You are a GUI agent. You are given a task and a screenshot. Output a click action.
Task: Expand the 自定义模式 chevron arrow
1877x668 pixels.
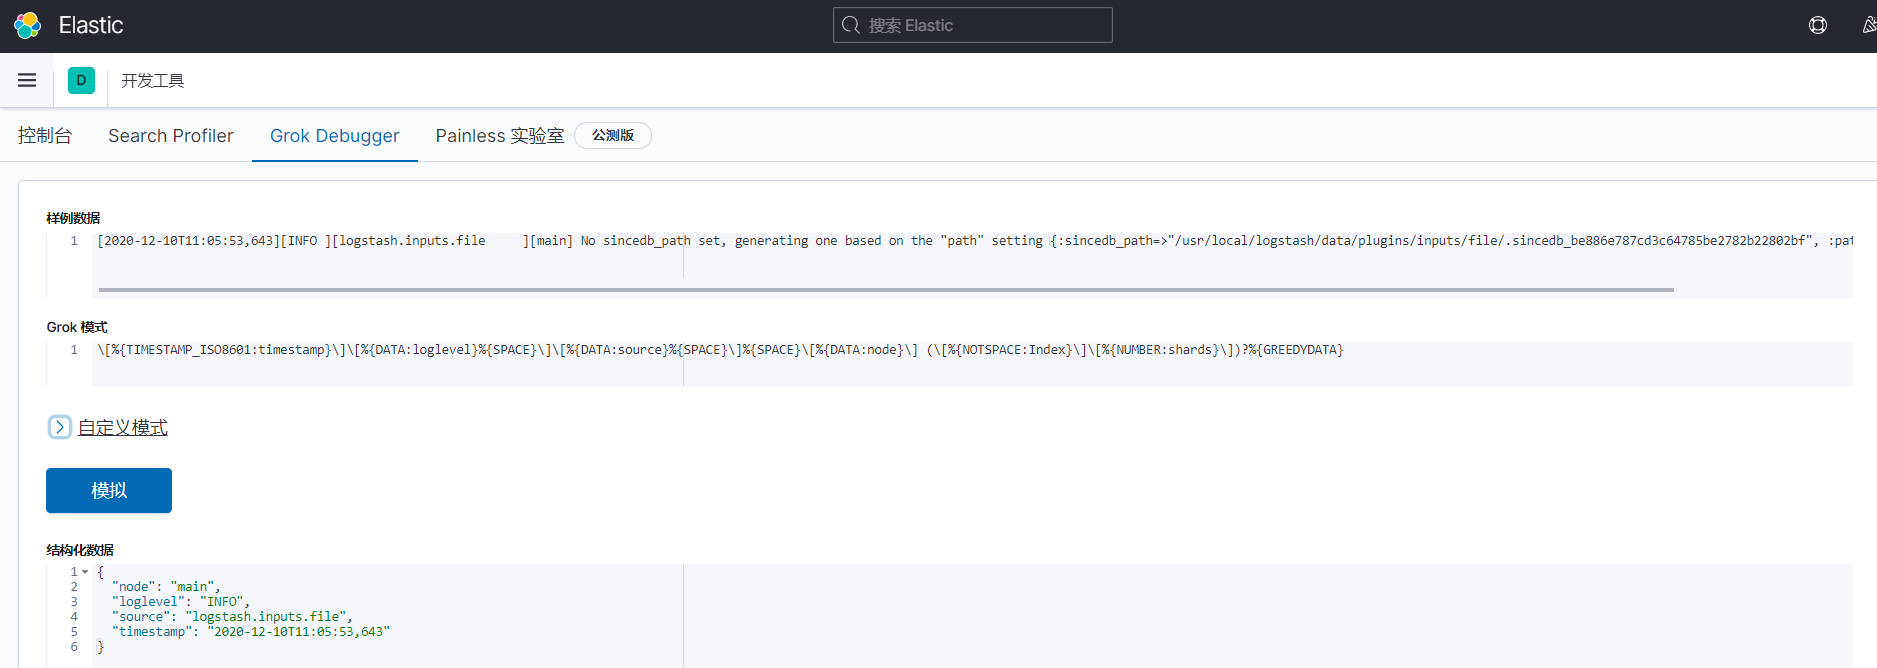(x=59, y=427)
